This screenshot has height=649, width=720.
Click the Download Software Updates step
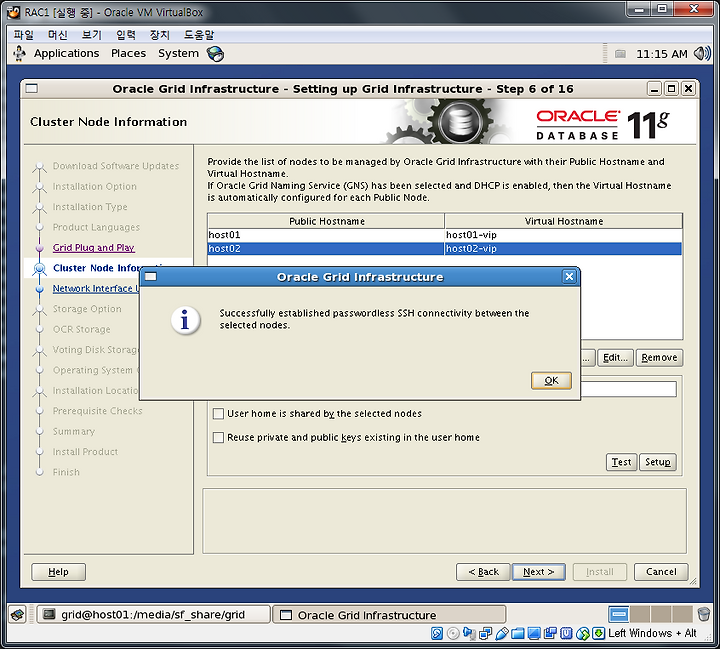tap(116, 166)
